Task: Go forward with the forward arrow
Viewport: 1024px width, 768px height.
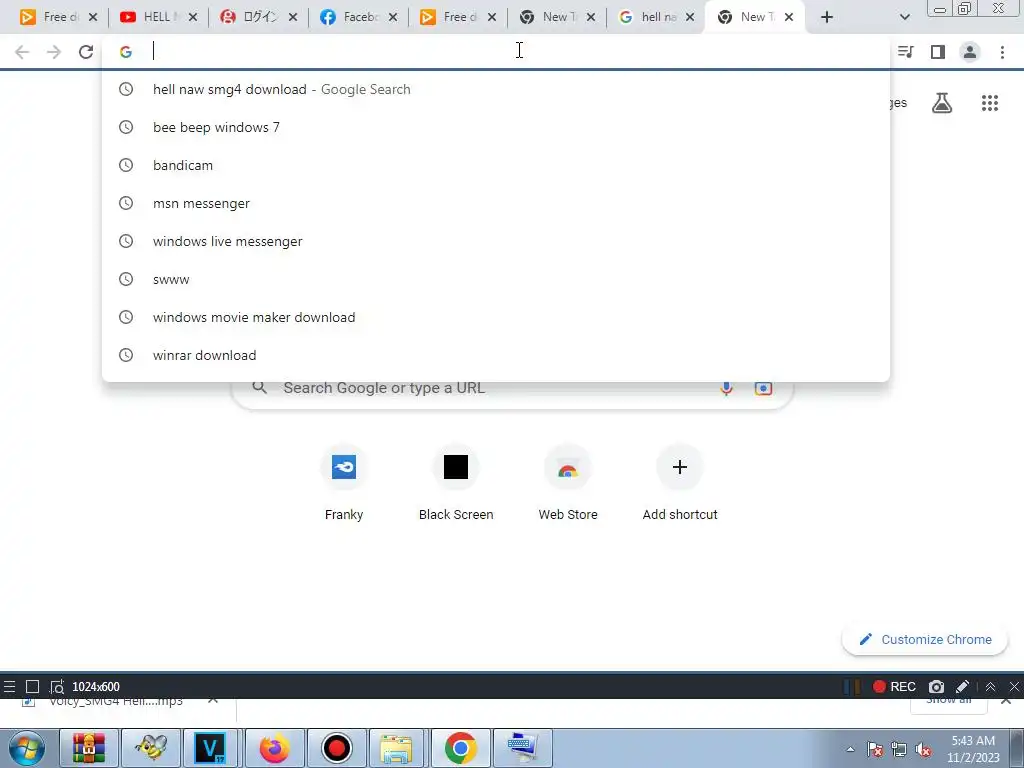Action: click(54, 52)
